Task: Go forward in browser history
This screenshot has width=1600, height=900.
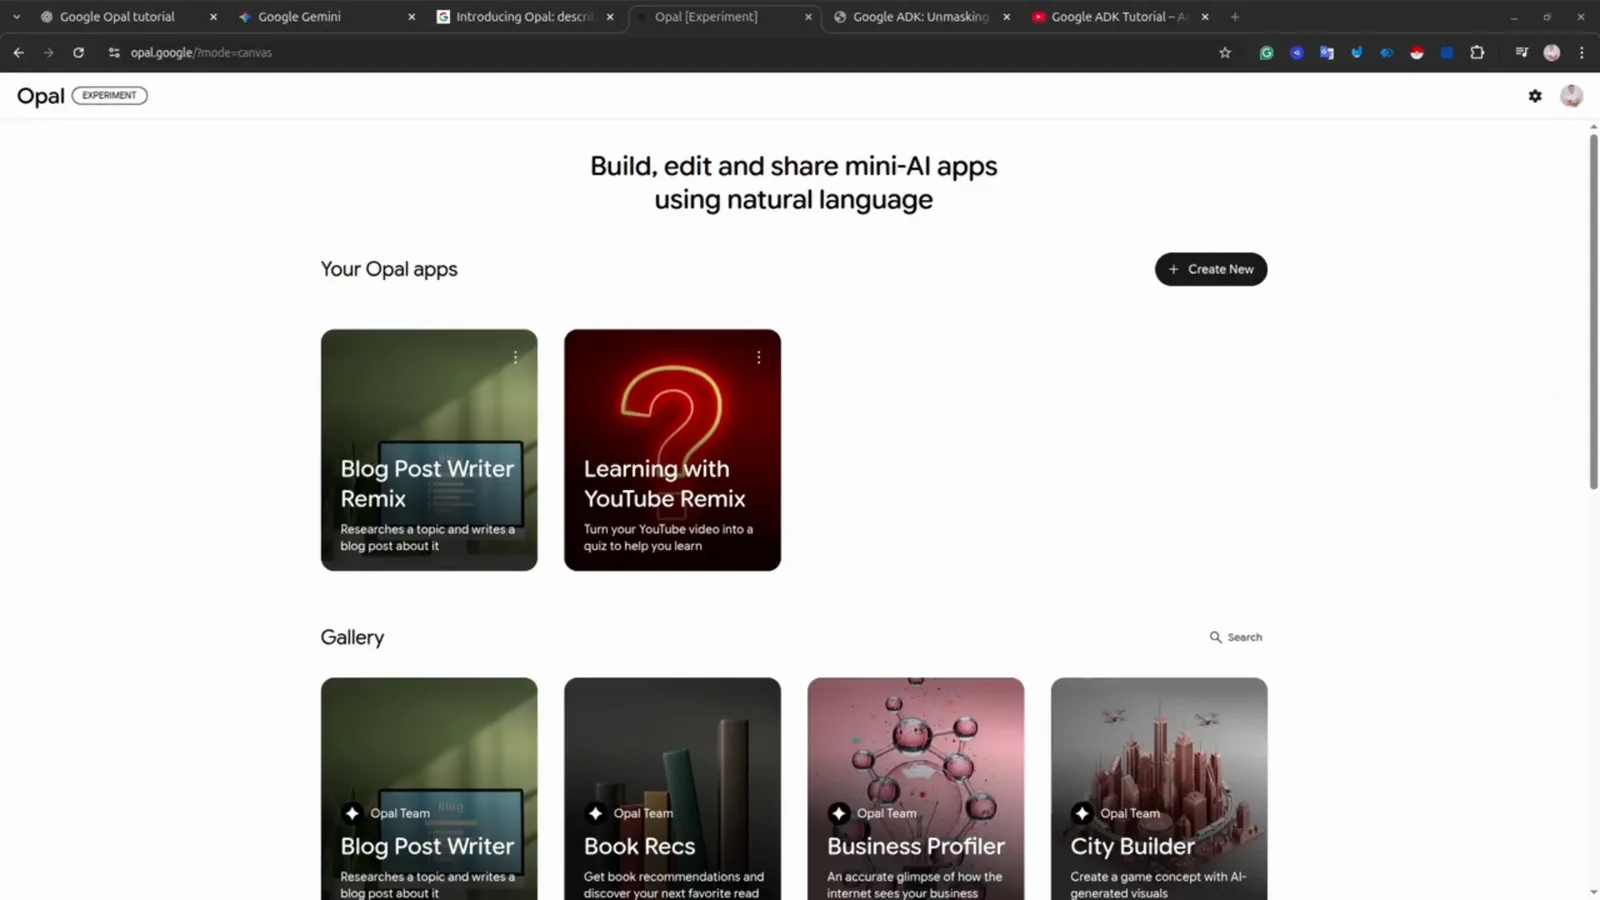Action: (x=48, y=53)
